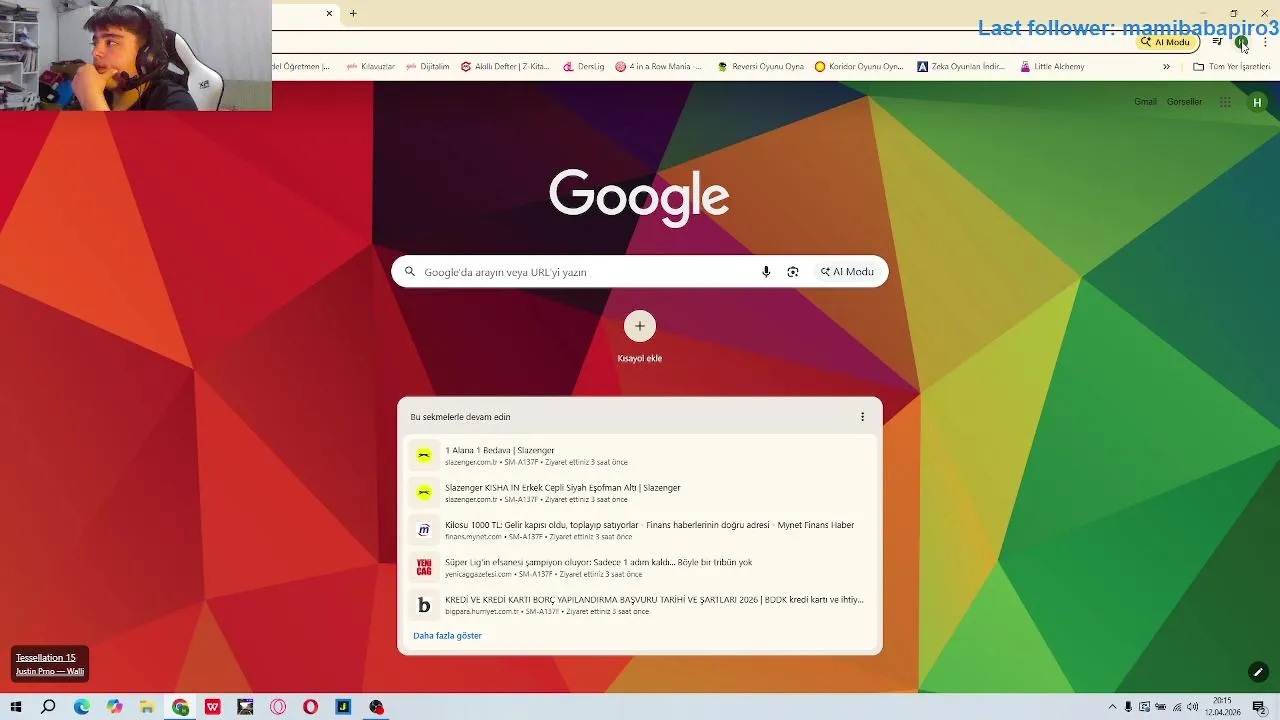The height and width of the screenshot is (720, 1280).
Task: Open the Klavuzlar bookmark
Action: [x=370, y=67]
